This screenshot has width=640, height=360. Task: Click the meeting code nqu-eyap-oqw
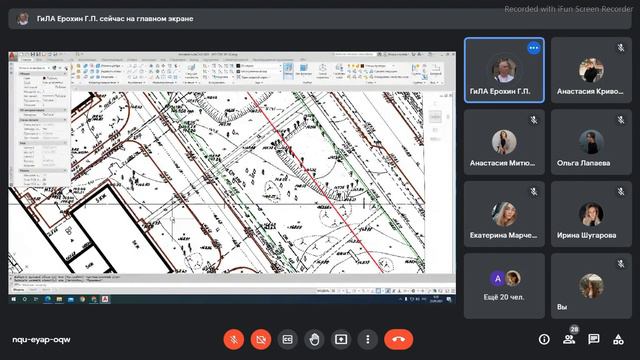point(41,340)
